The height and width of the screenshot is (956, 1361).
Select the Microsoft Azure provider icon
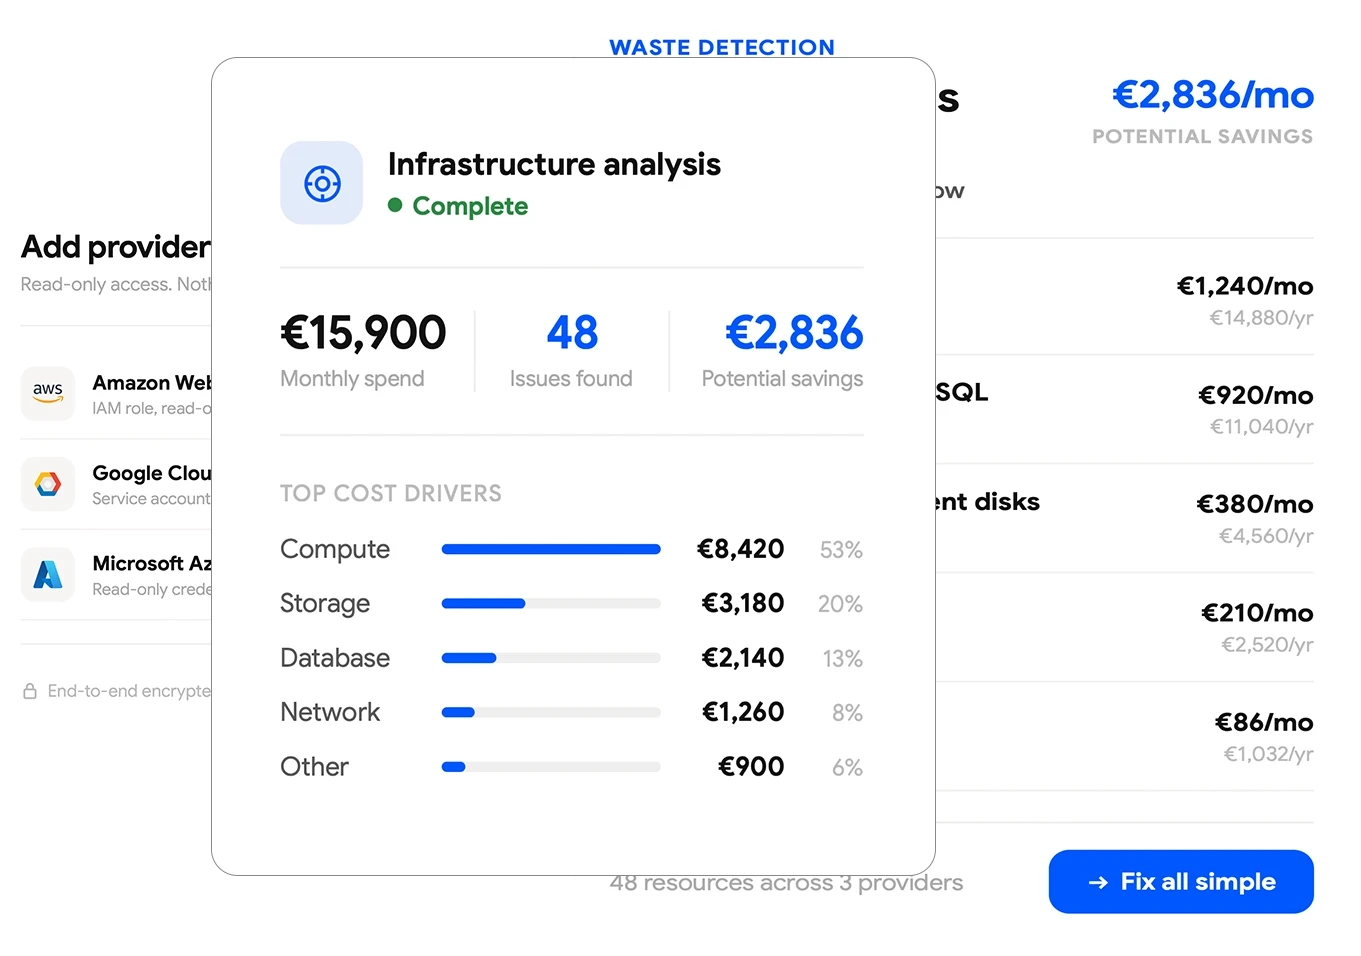click(x=48, y=574)
